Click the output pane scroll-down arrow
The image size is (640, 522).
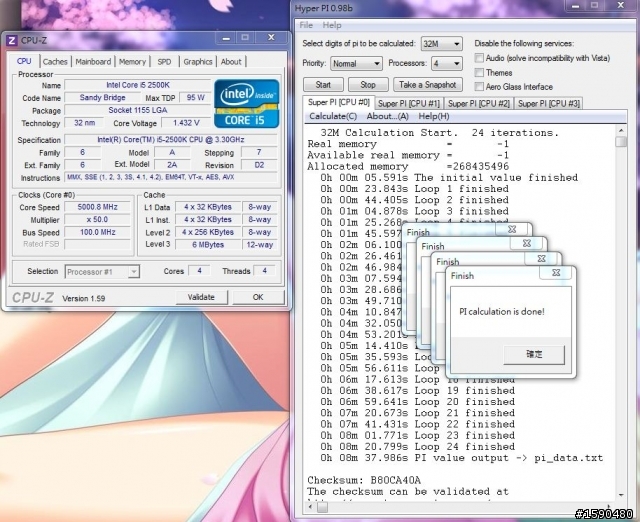click(x=621, y=495)
